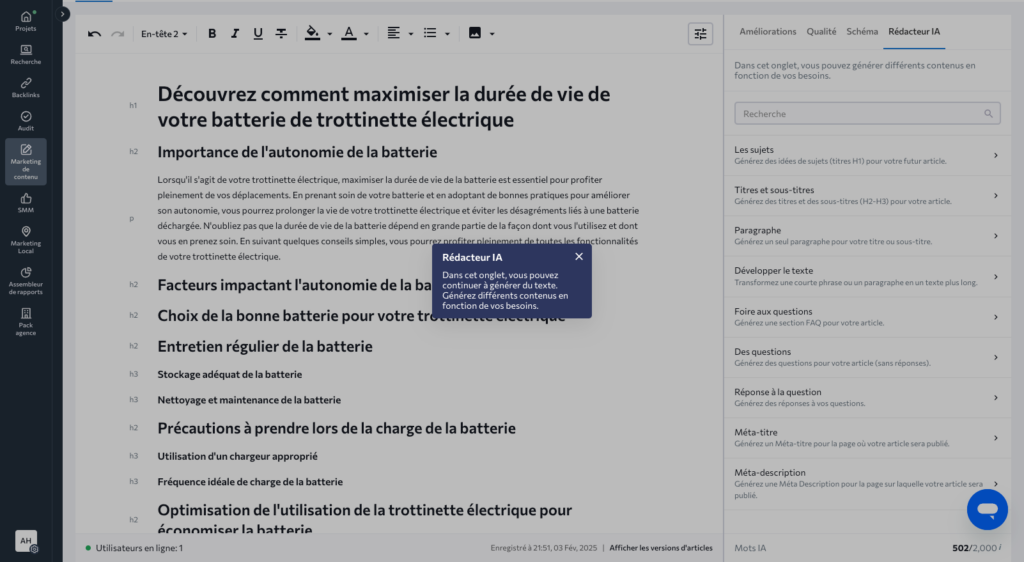
Task: Switch to the Qualité tab
Action: pyautogui.click(x=821, y=31)
